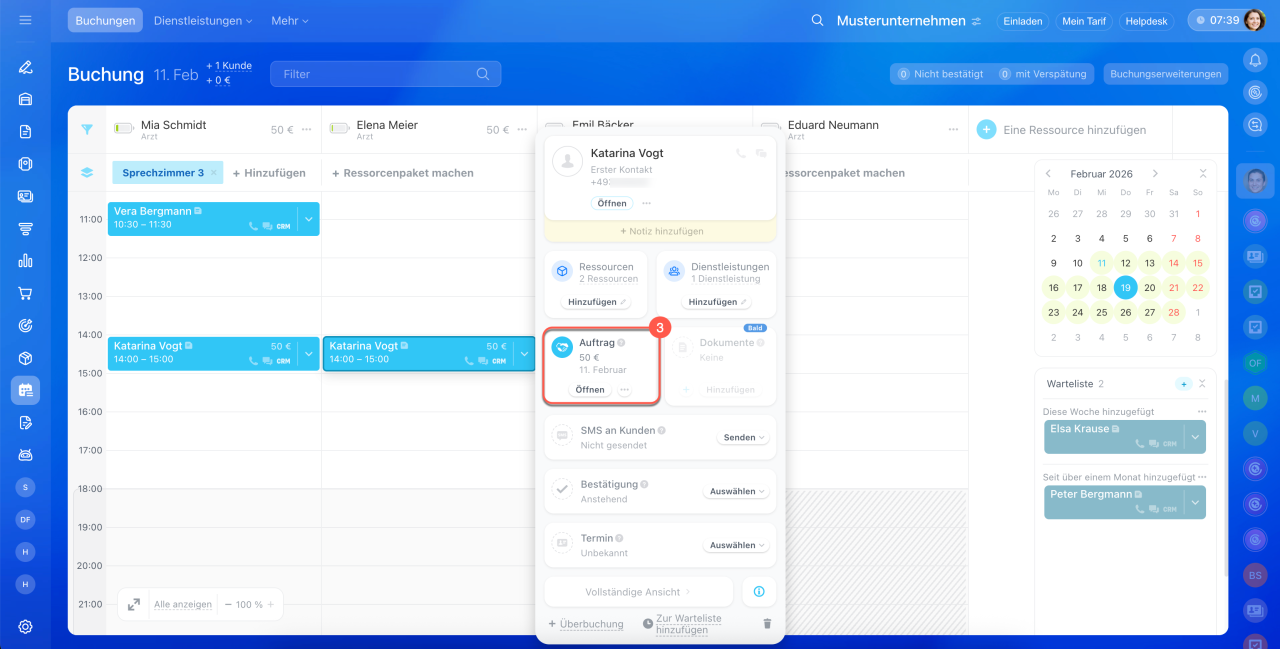
Task: Open the Dienstleistungen dropdown menu
Action: (203, 21)
